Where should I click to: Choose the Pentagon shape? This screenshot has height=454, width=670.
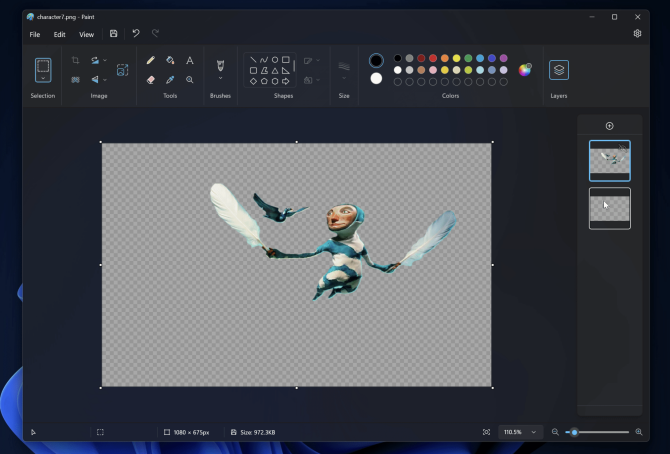point(264,81)
